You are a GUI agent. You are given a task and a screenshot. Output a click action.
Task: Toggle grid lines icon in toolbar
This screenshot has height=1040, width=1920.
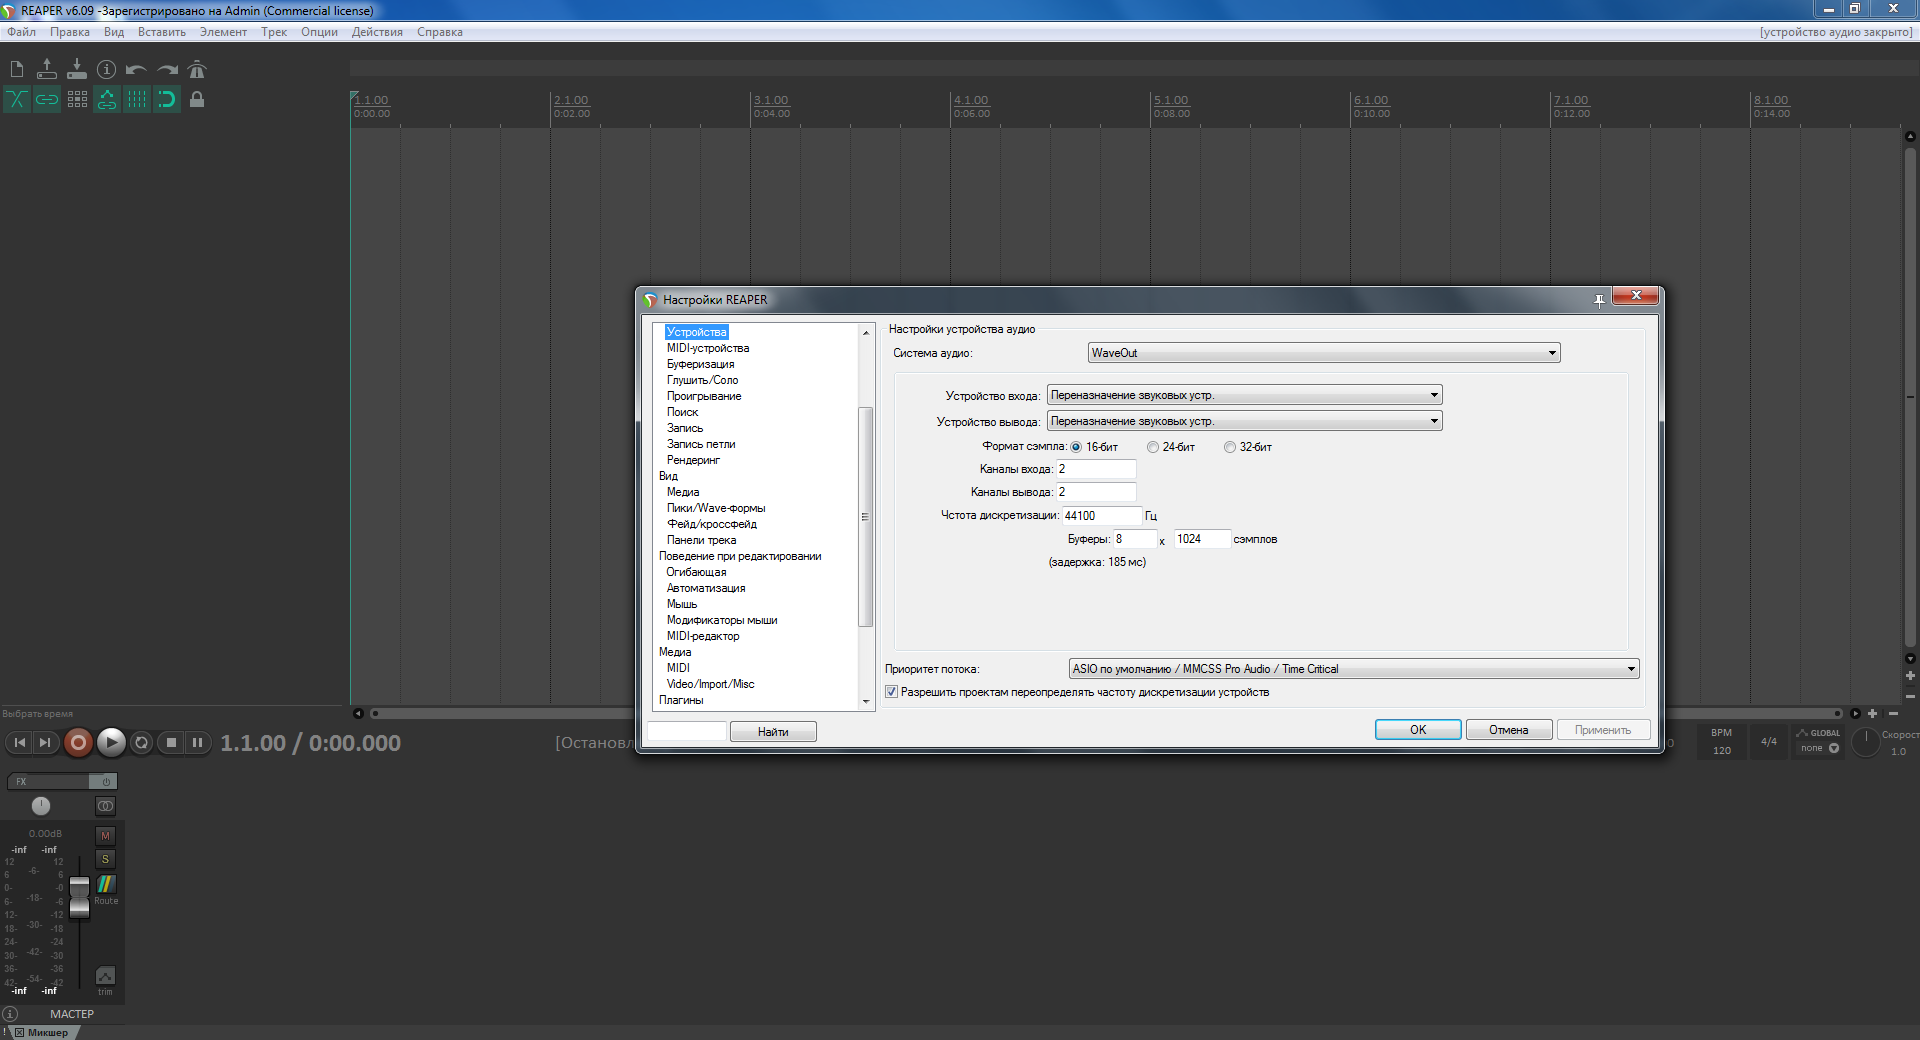tap(137, 99)
